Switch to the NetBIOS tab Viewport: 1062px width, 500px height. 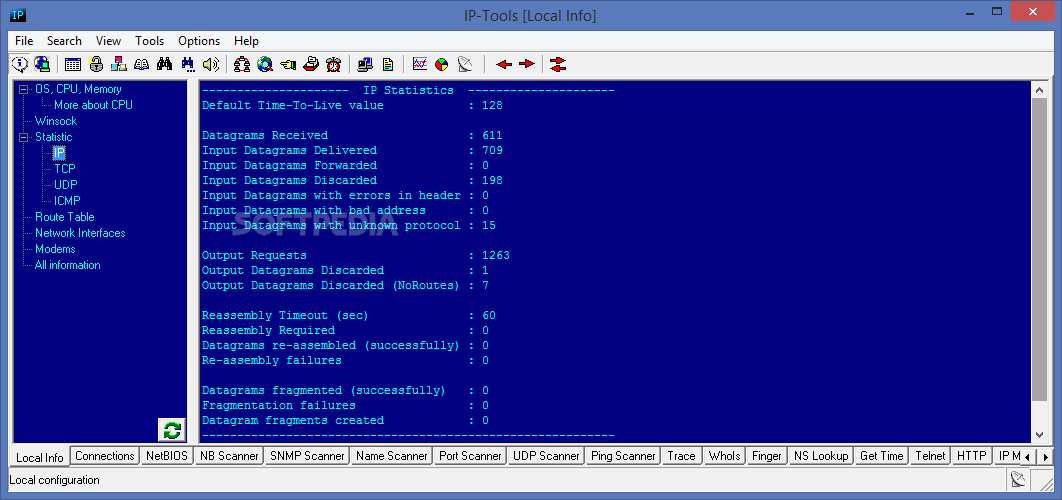coord(167,456)
